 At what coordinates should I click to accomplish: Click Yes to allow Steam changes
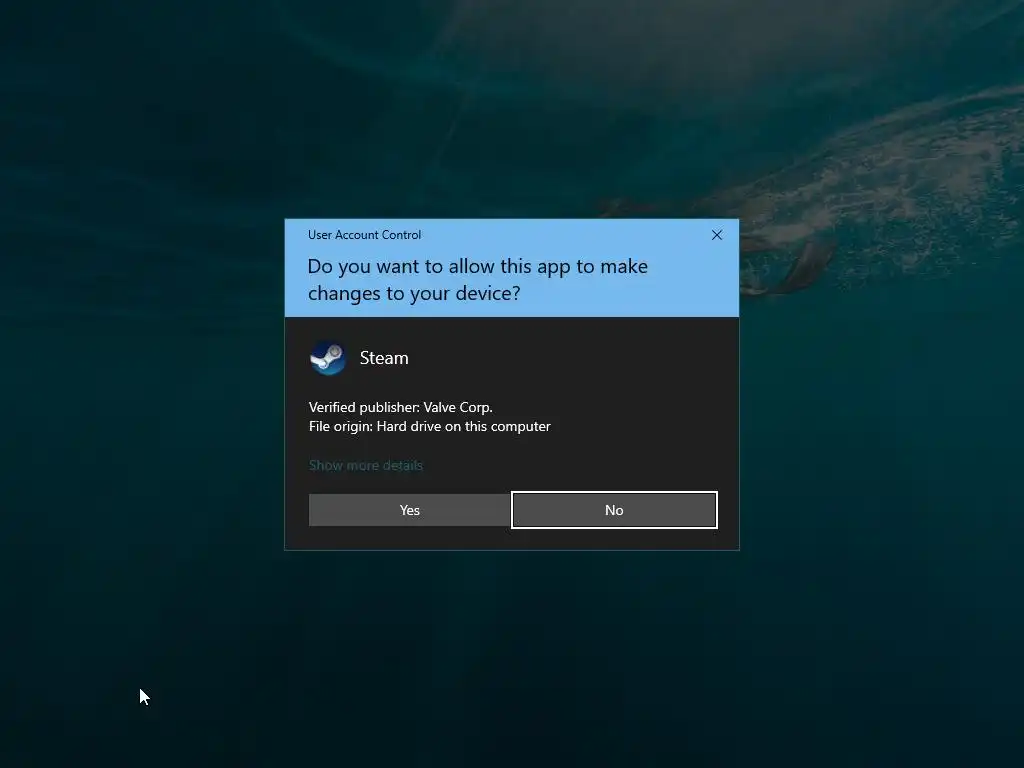(x=409, y=510)
